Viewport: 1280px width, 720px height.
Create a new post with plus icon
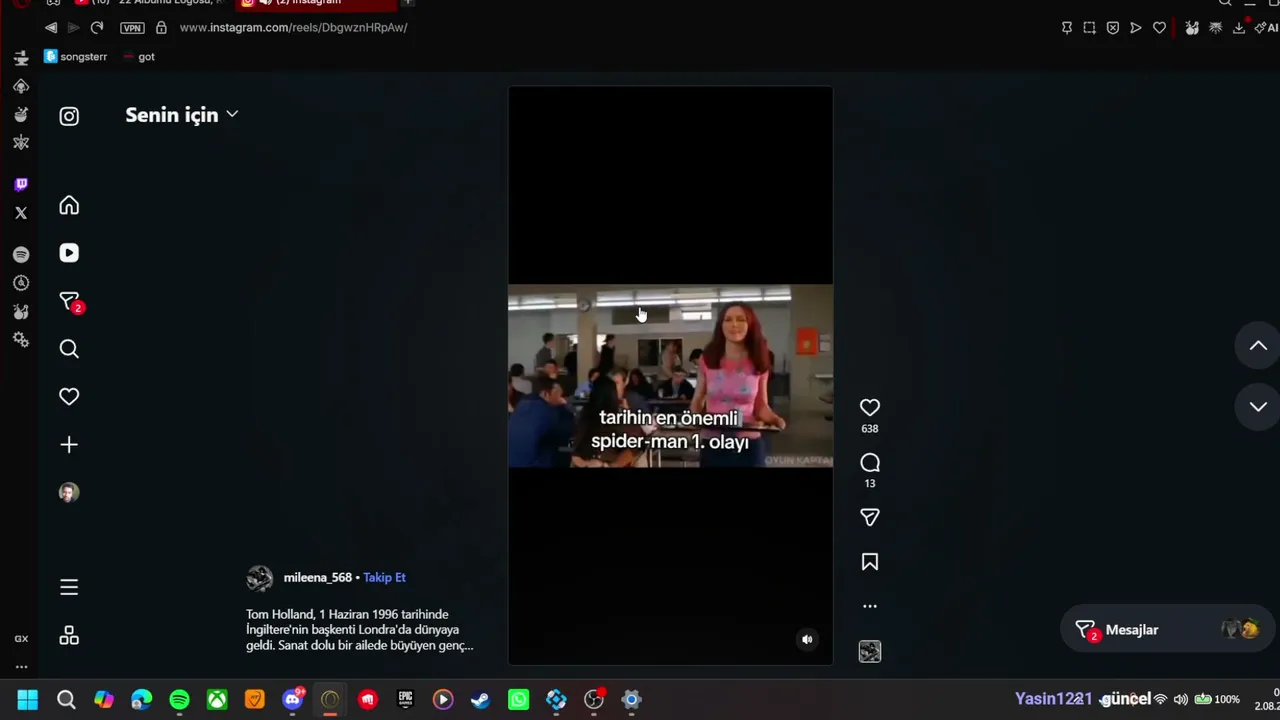click(69, 445)
